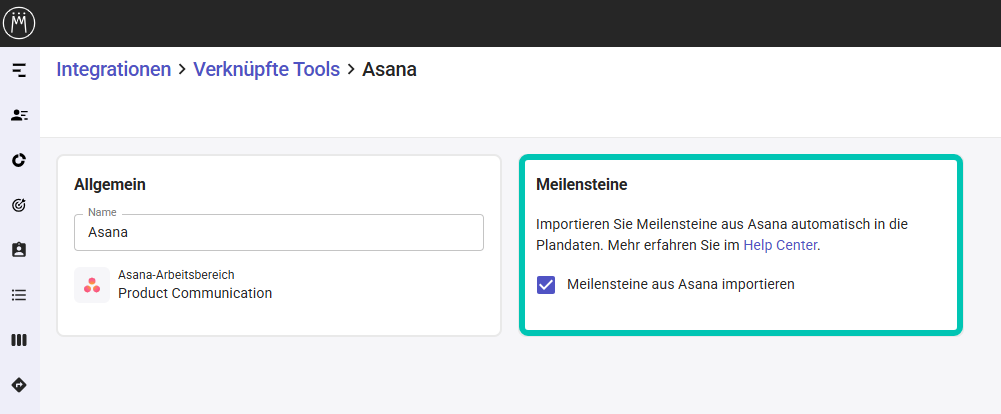This screenshot has width=1001, height=414.
Task: Go to Integrationen breadcrumb
Action: [x=114, y=69]
